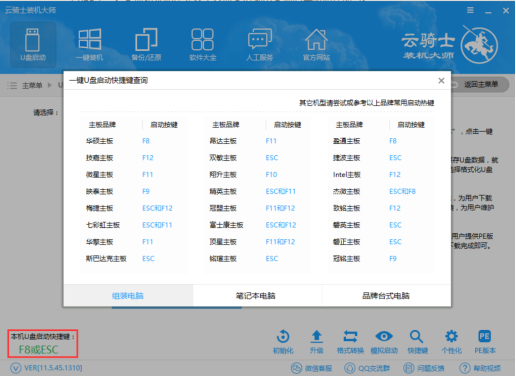The width and height of the screenshot is (516, 376).
Task: Click the dialog title 一键U盘启动快捷键查询
Action: [108, 80]
